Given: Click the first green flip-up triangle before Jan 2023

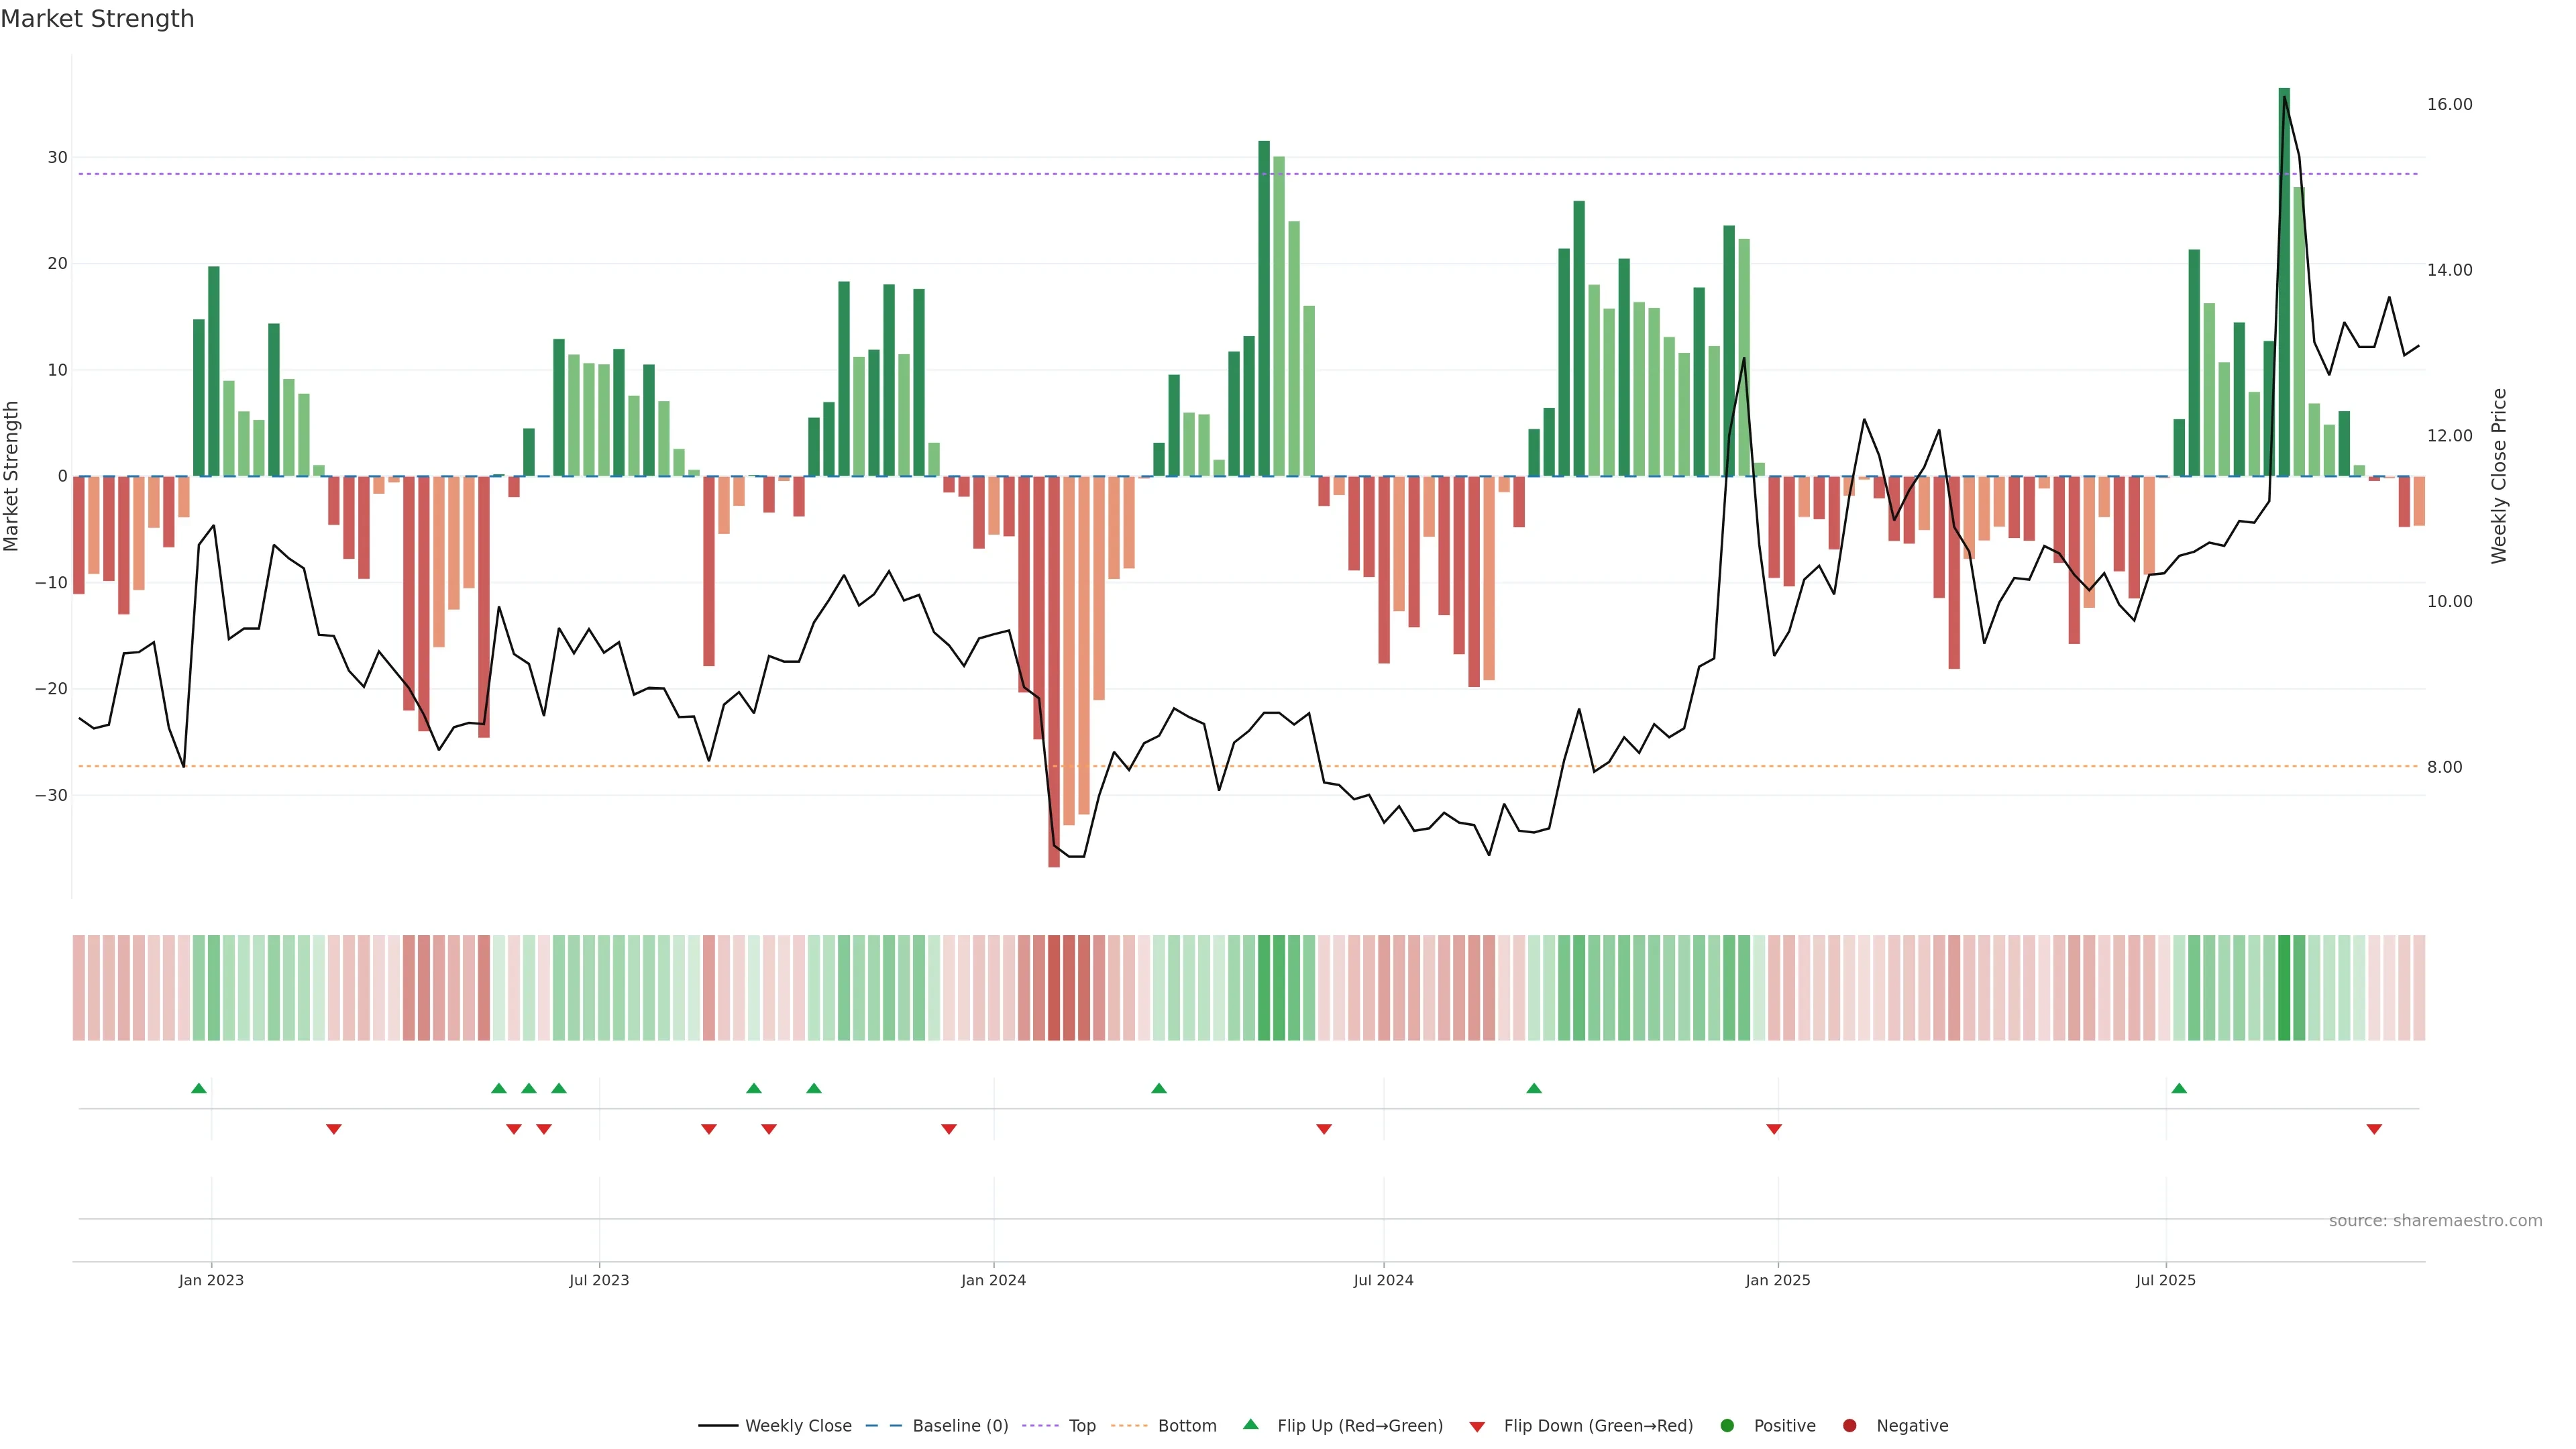Looking at the screenshot, I should [199, 1088].
